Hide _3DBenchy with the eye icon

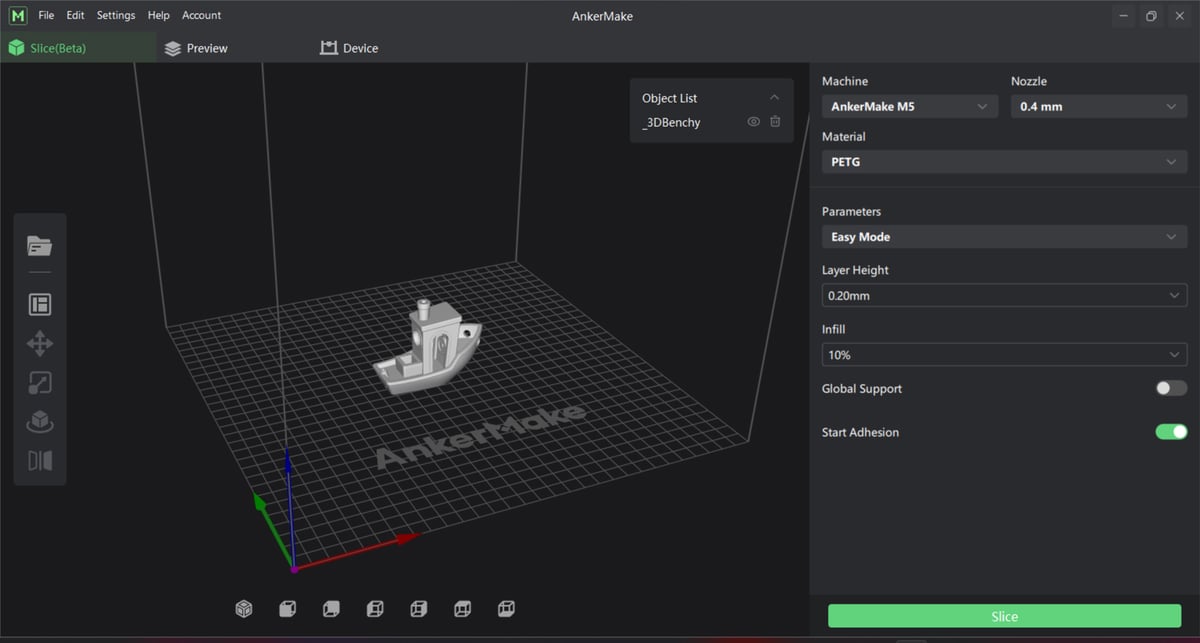754,122
